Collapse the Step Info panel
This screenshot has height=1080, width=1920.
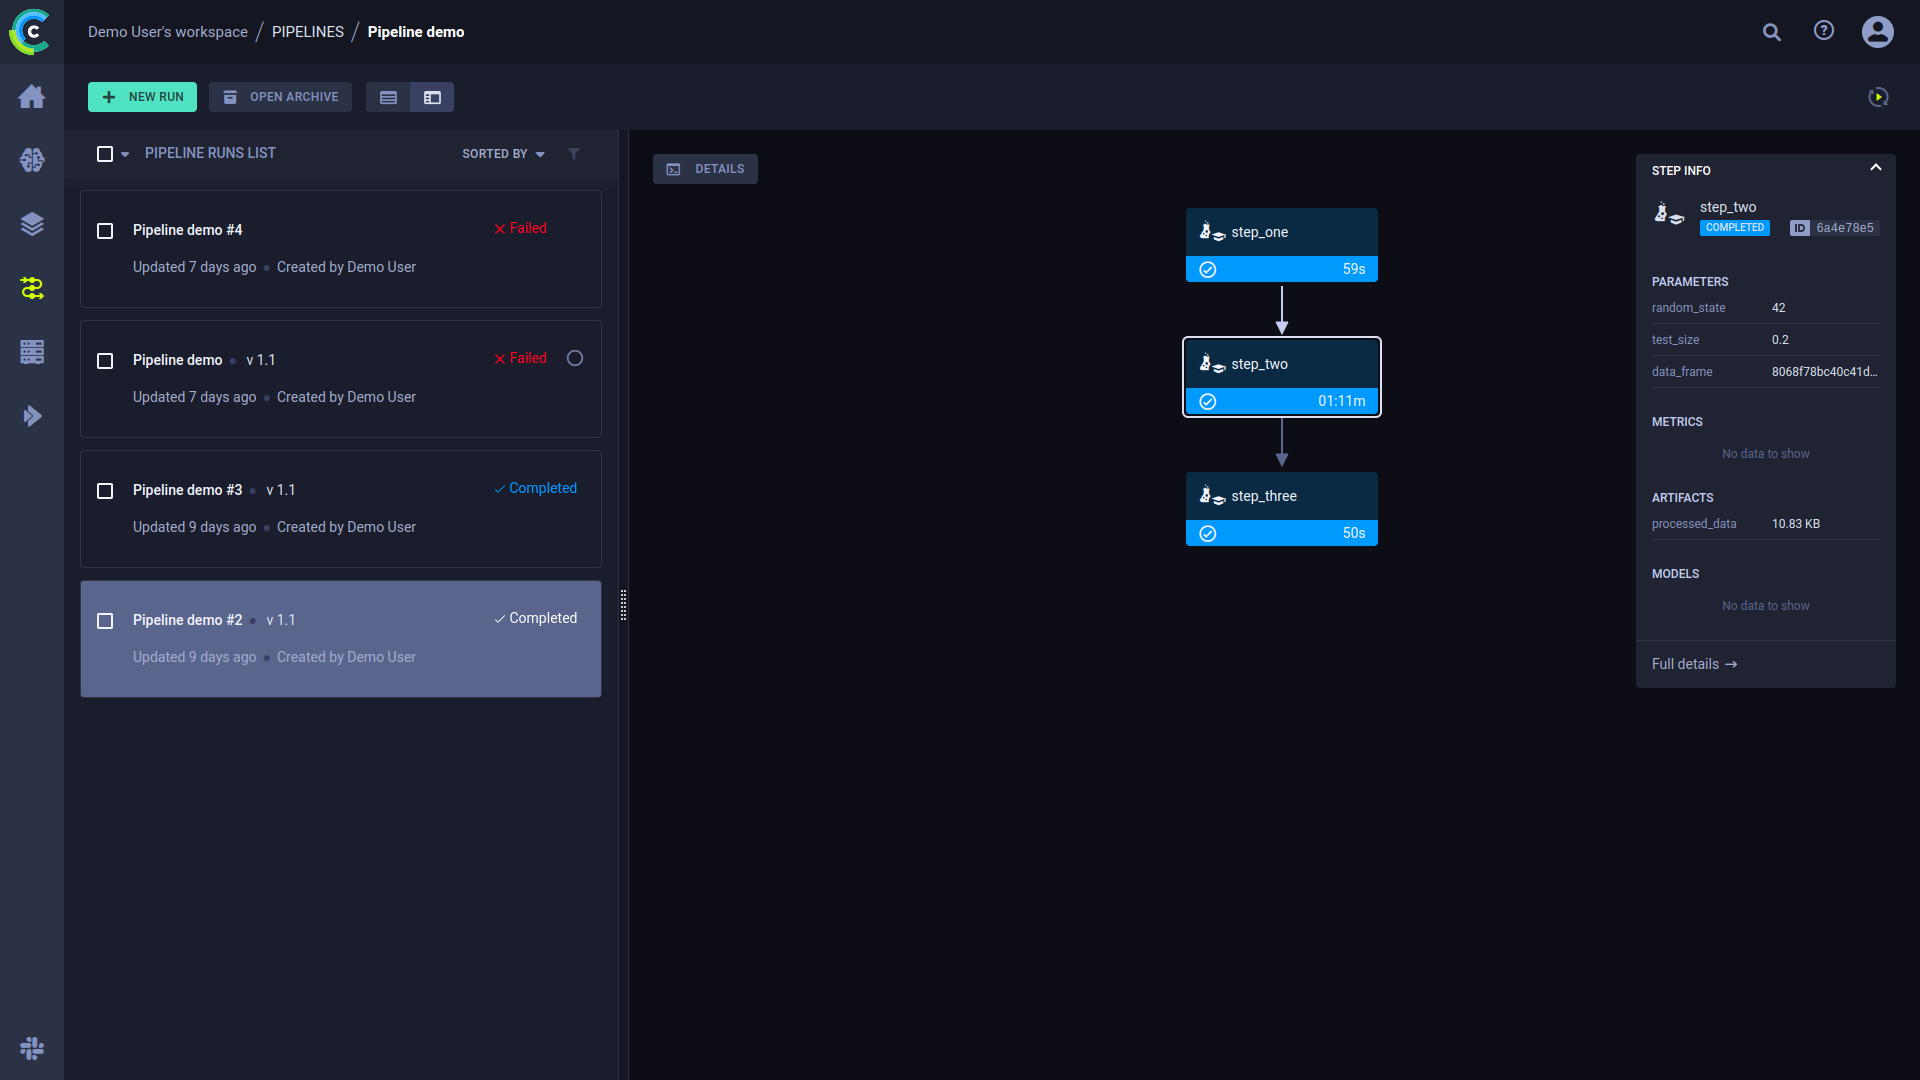(1875, 168)
